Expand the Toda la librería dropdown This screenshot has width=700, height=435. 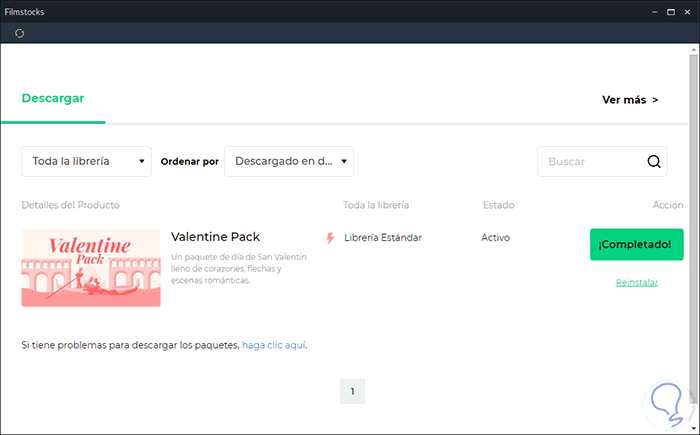(87, 161)
